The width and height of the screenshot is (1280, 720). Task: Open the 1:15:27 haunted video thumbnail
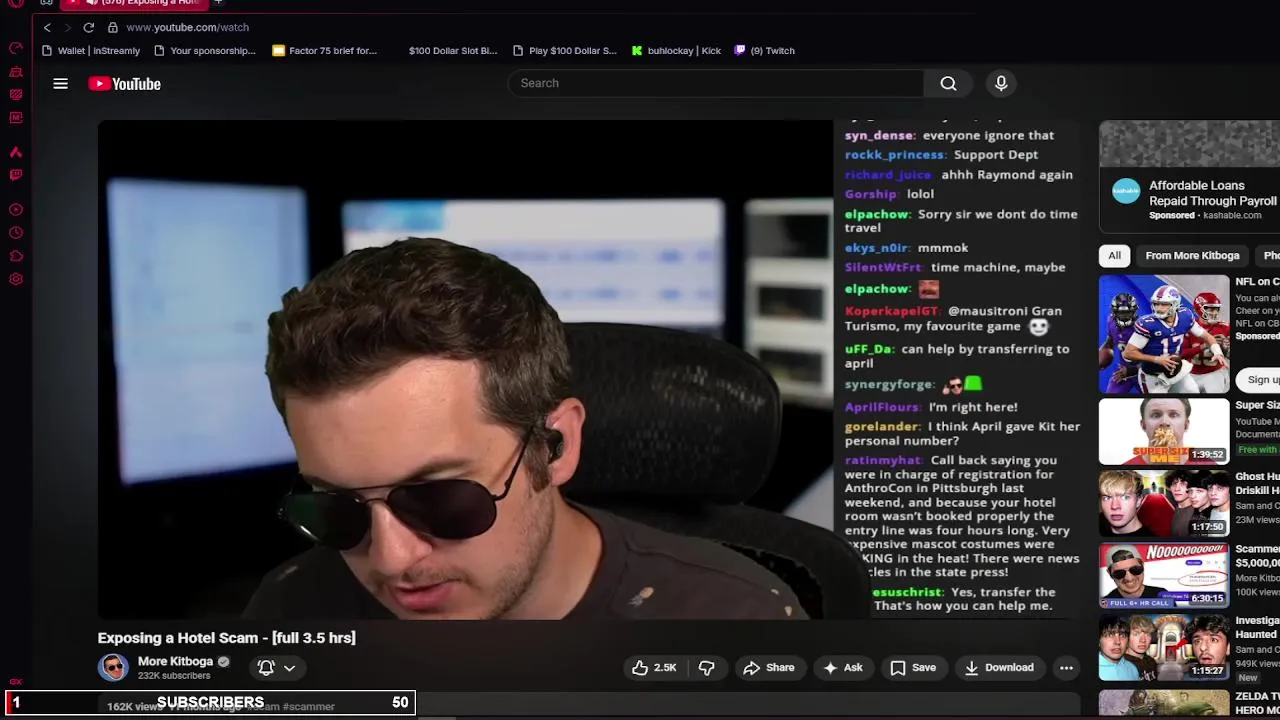click(1164, 647)
